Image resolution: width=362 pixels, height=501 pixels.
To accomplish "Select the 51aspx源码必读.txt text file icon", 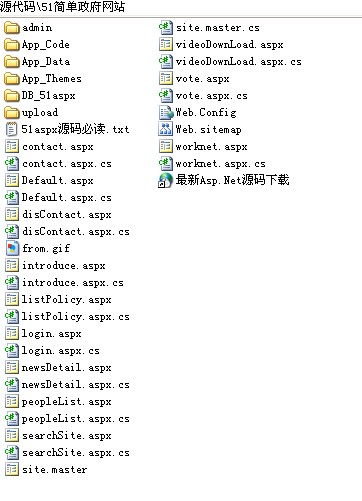I will pyautogui.click(x=12, y=130).
